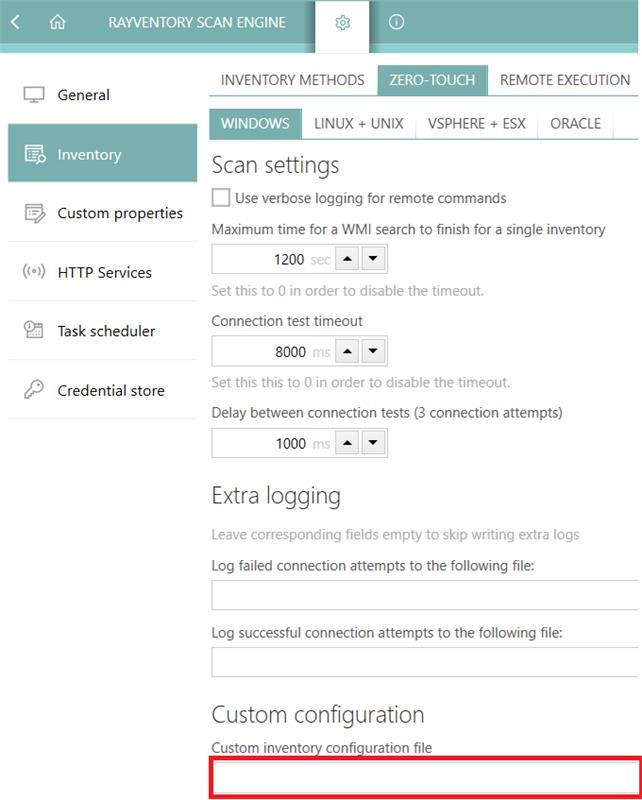Click the Credential store key icon
This screenshot has height=800, width=642.
(34, 389)
